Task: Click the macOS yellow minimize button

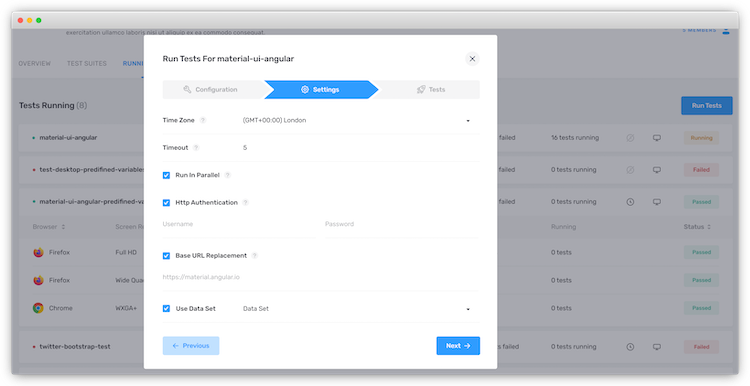Action: pyautogui.click(x=30, y=21)
